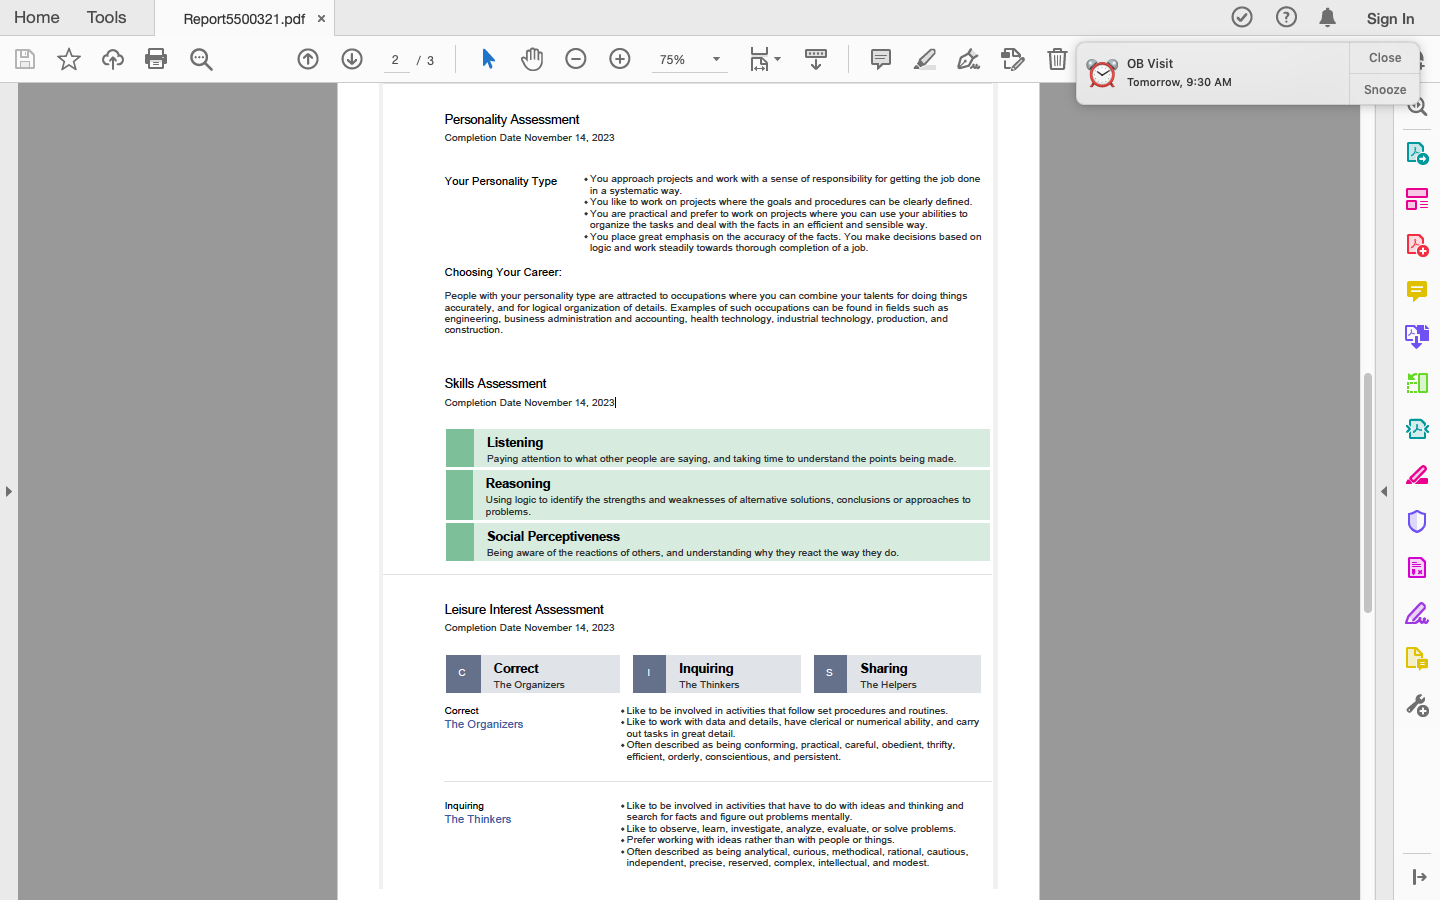Save the PDF with the save icon

click(24, 59)
